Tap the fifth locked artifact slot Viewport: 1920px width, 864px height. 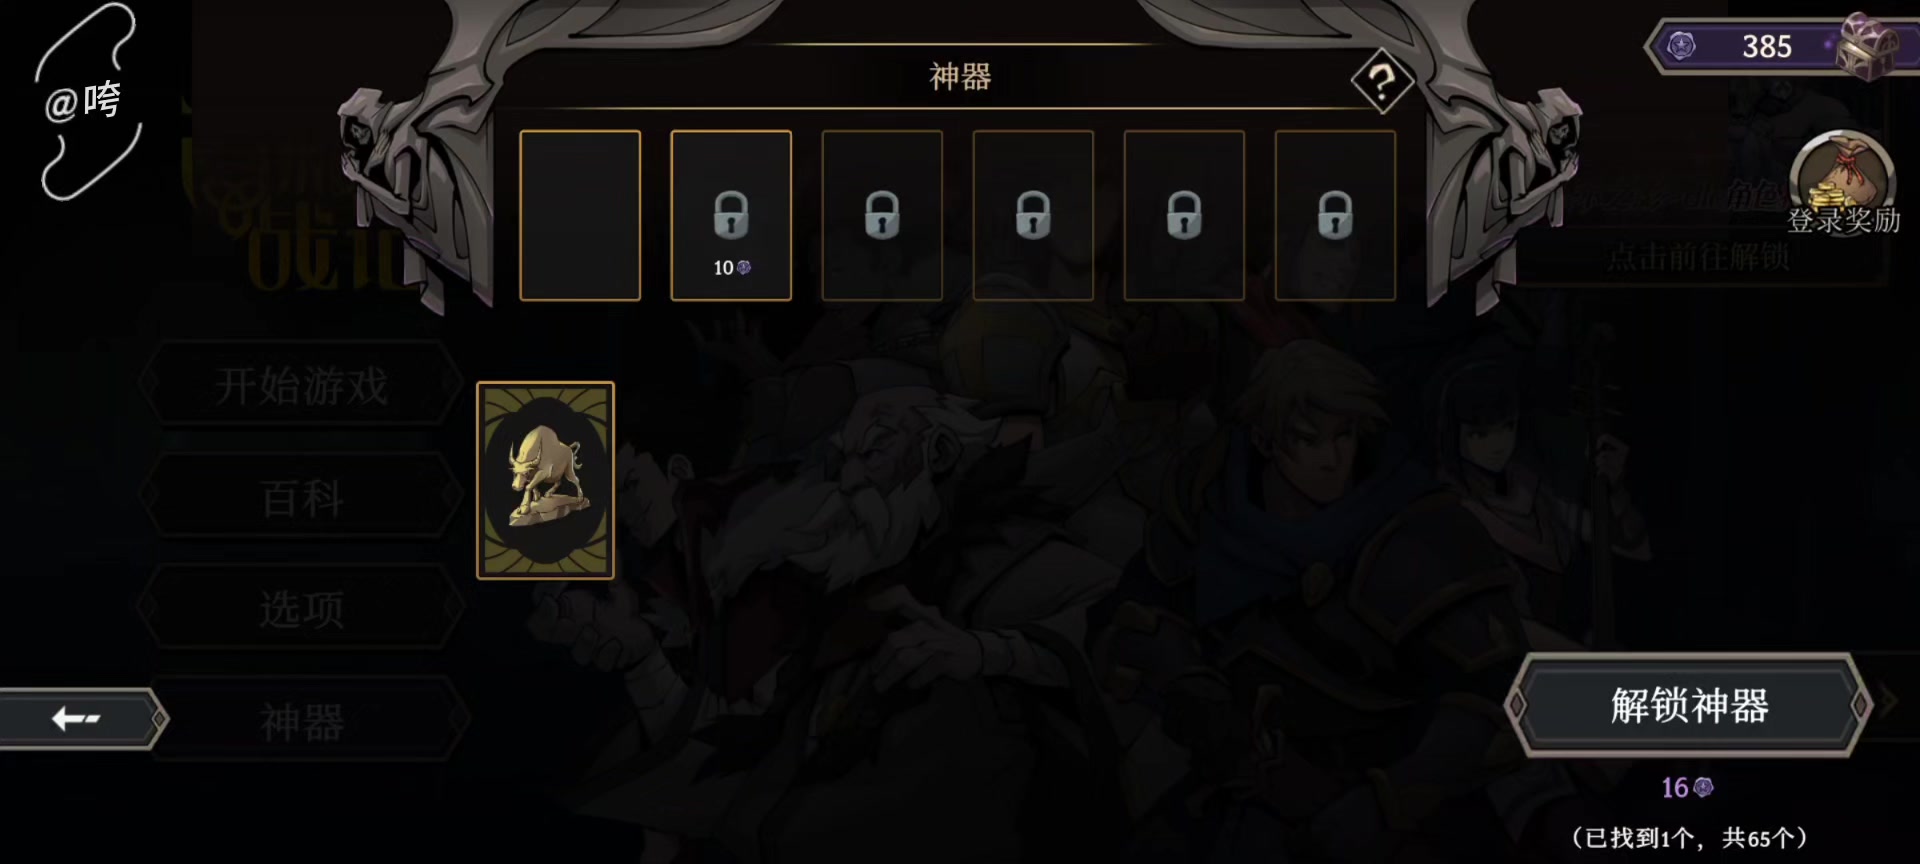[x=1184, y=215]
